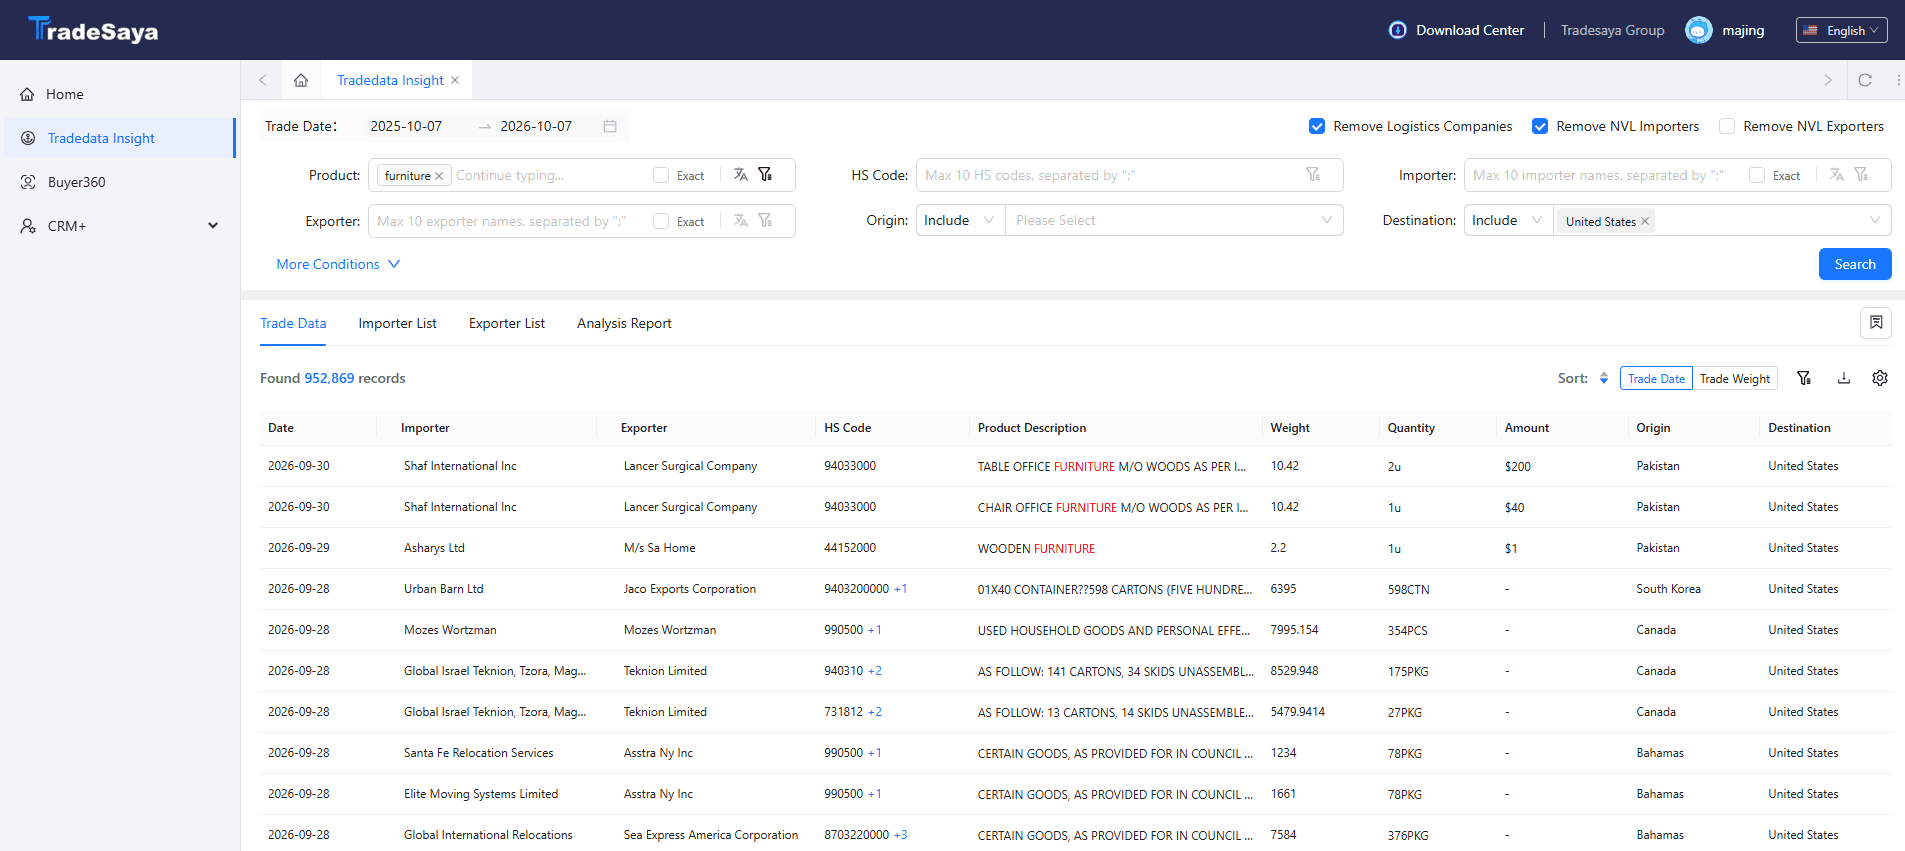Viewport: 1905px width, 851px height.
Task: Uncheck Remove Logistics Companies
Action: pos(1317,126)
